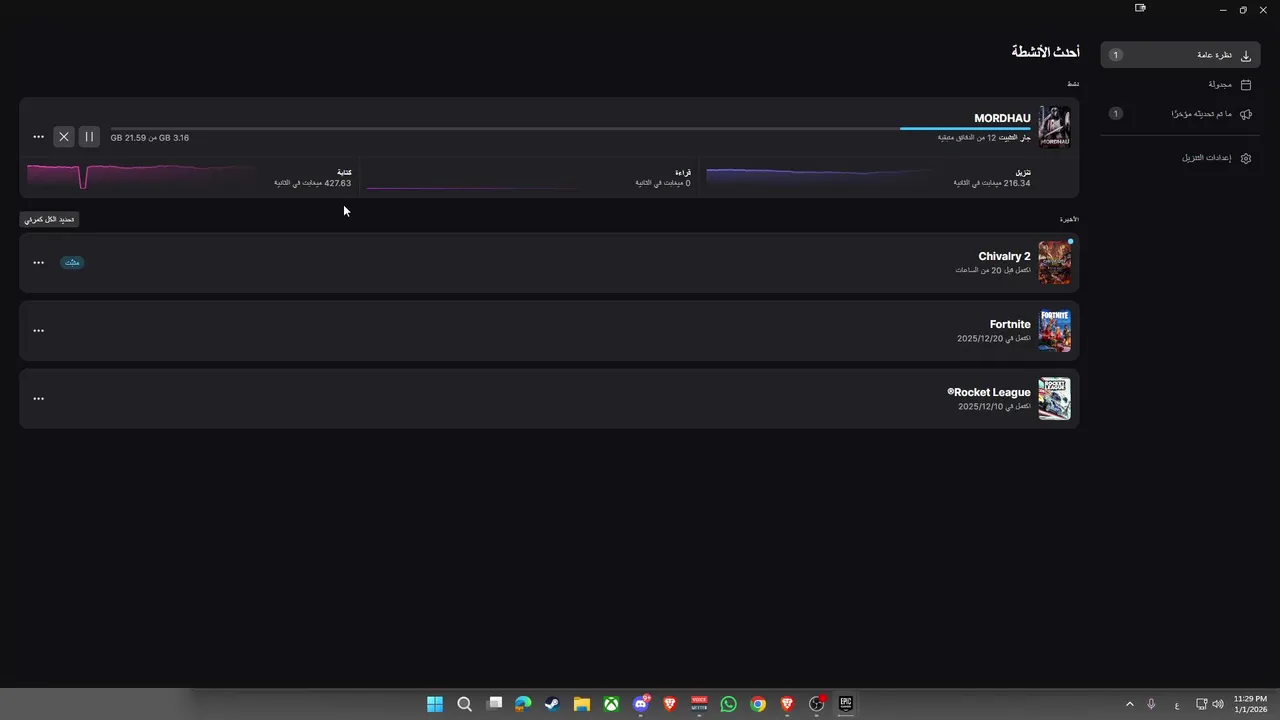Click the Fortnite game thumbnail
The height and width of the screenshot is (720, 1280).
click(1054, 331)
